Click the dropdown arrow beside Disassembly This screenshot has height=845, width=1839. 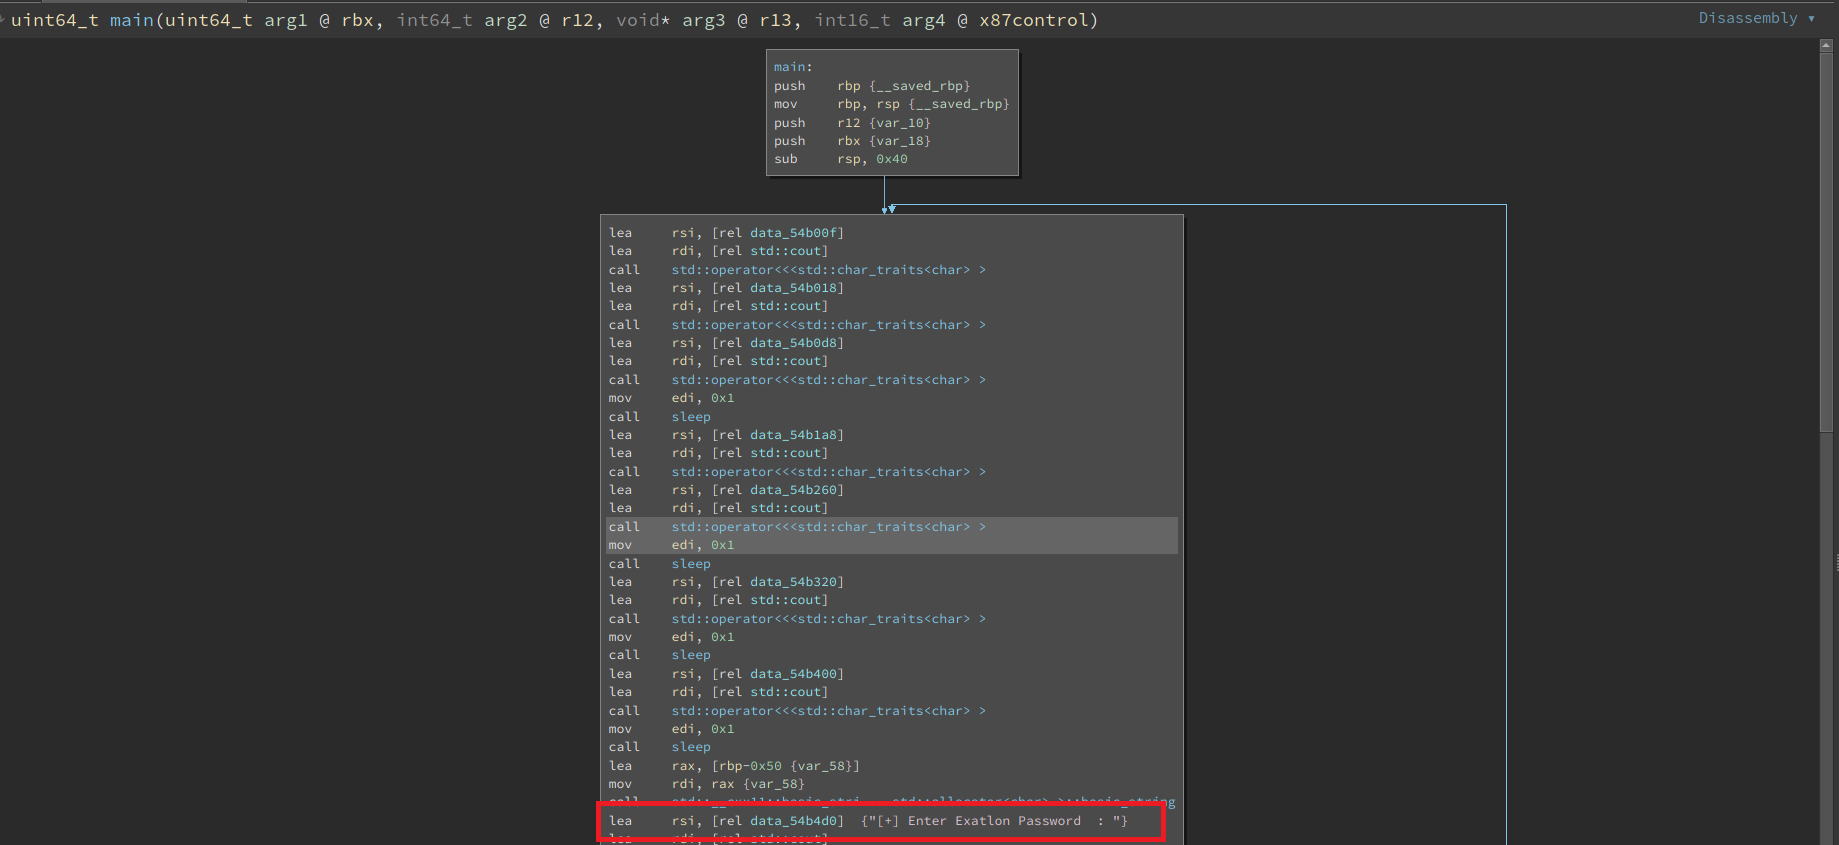click(1811, 18)
